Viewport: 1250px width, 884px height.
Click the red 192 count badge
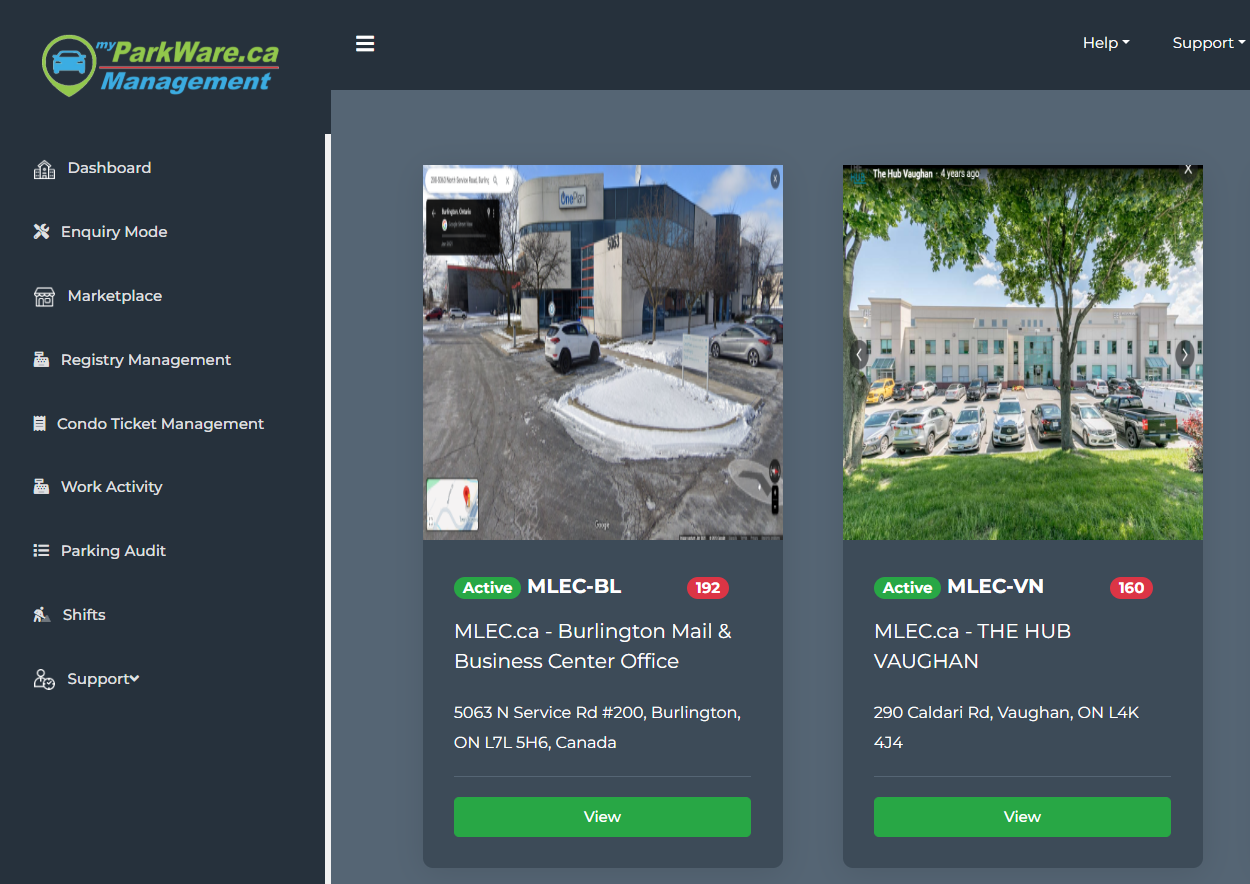pos(708,588)
